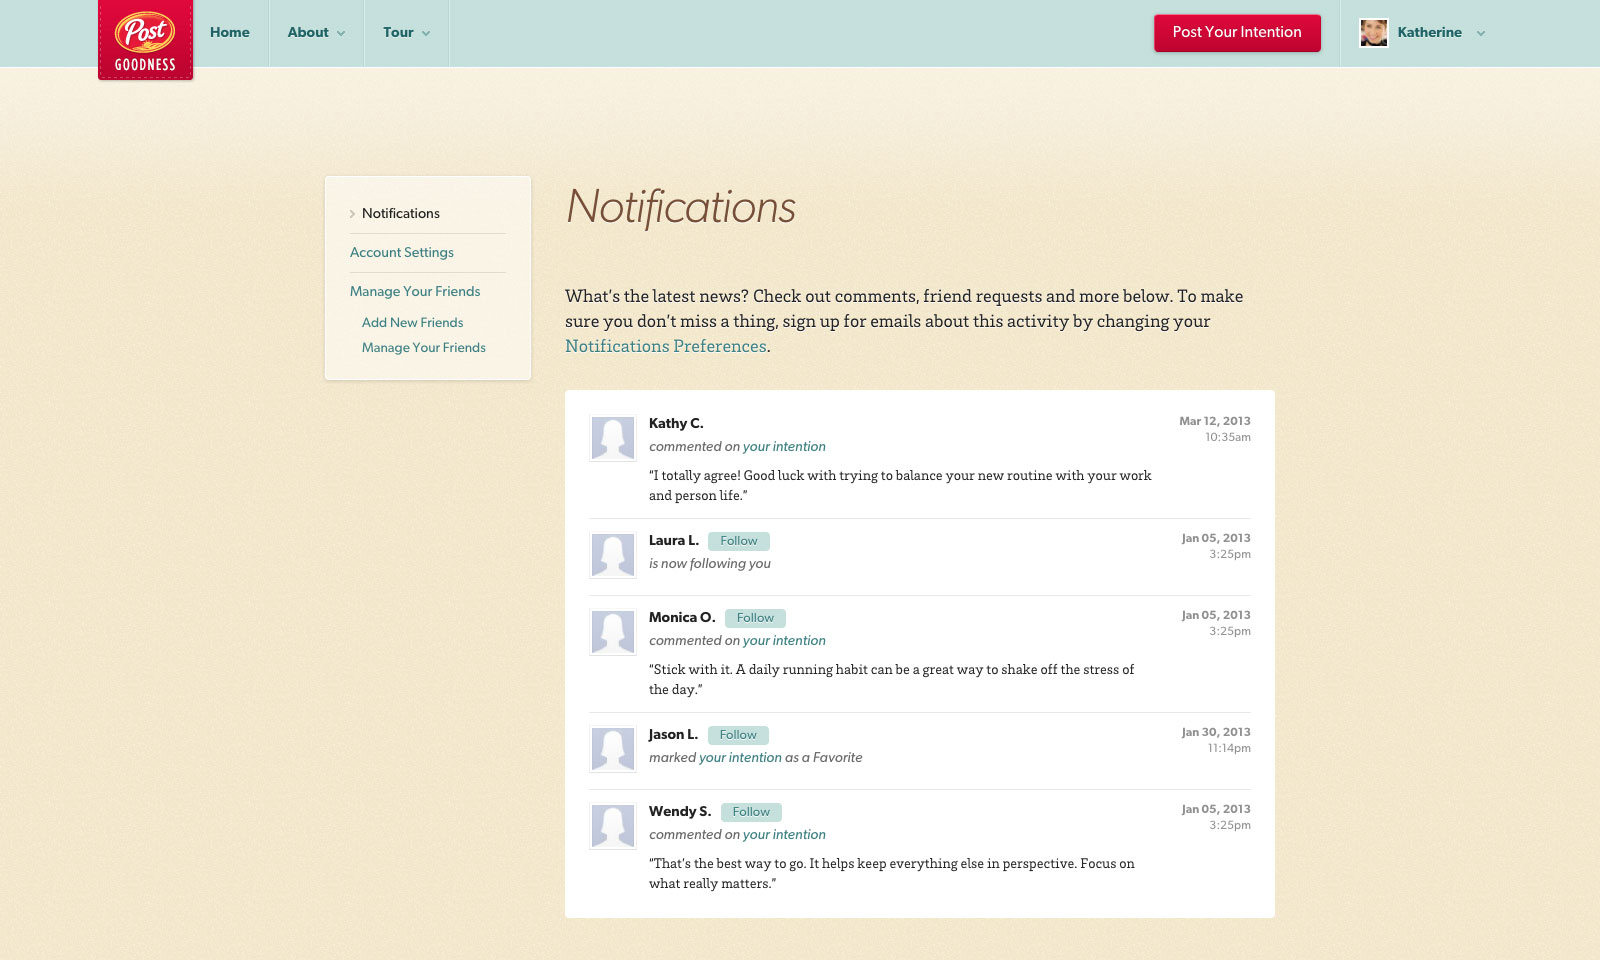Click the Notifications page heading

click(681, 207)
